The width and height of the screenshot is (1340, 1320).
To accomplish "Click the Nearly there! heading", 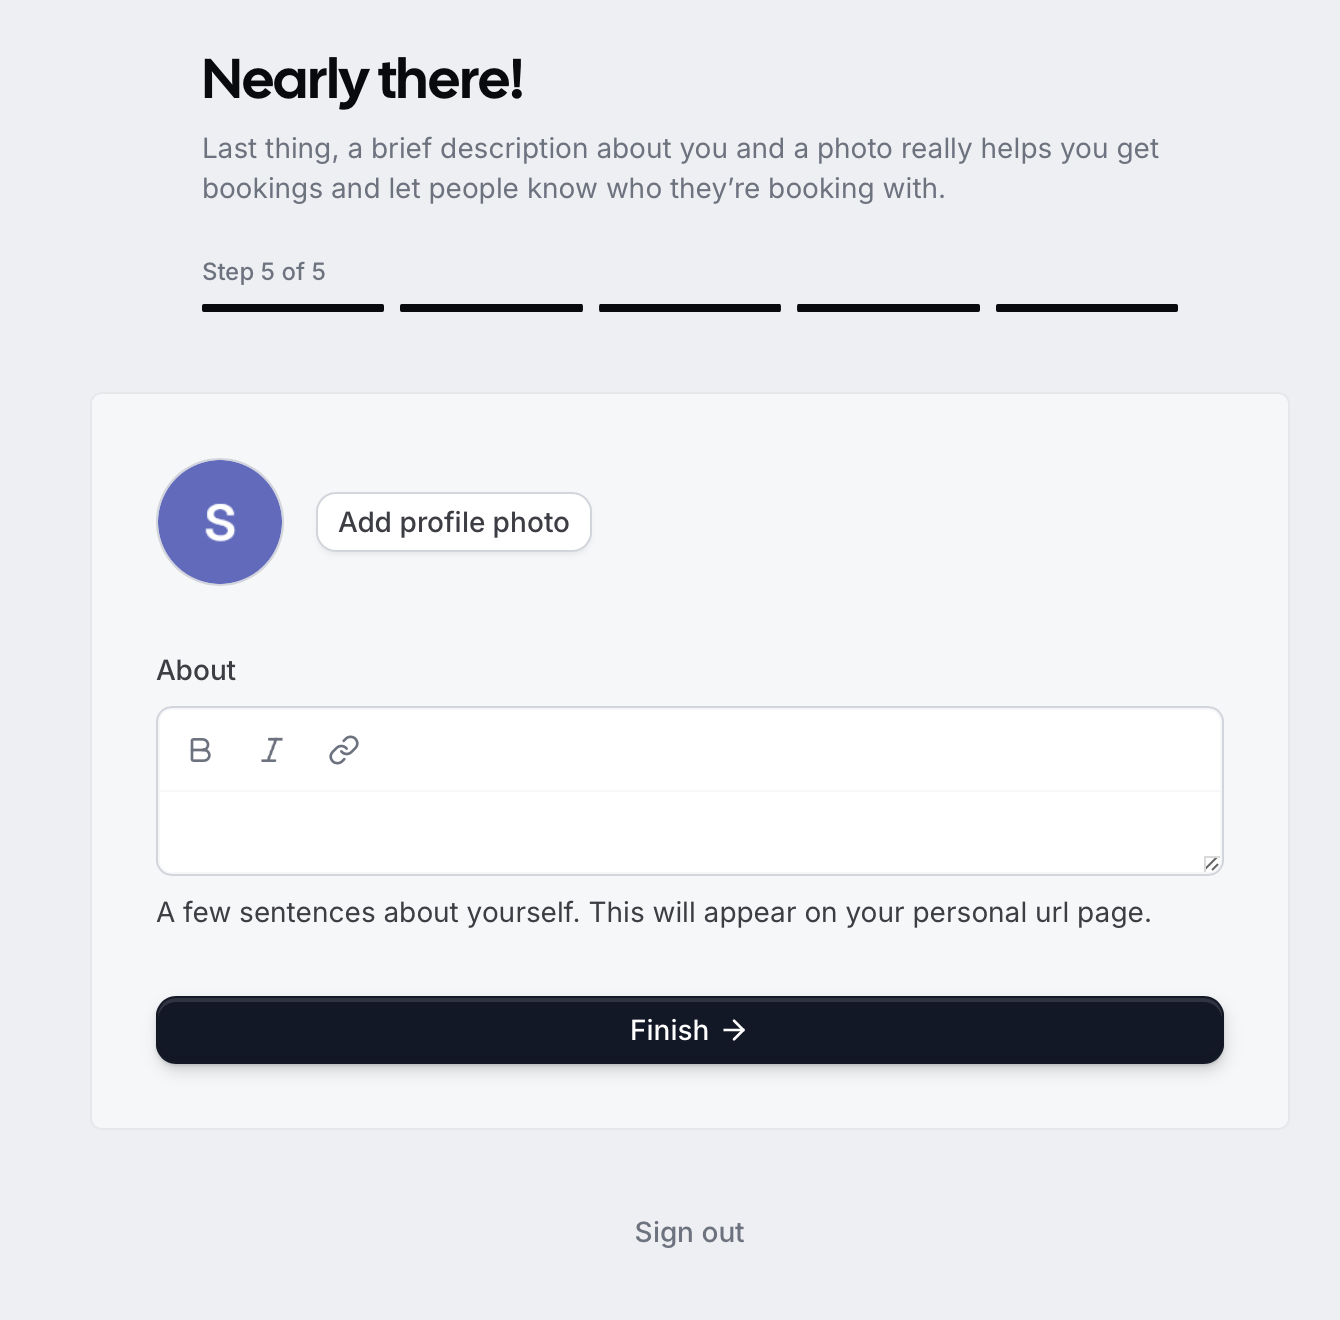I will (x=362, y=80).
